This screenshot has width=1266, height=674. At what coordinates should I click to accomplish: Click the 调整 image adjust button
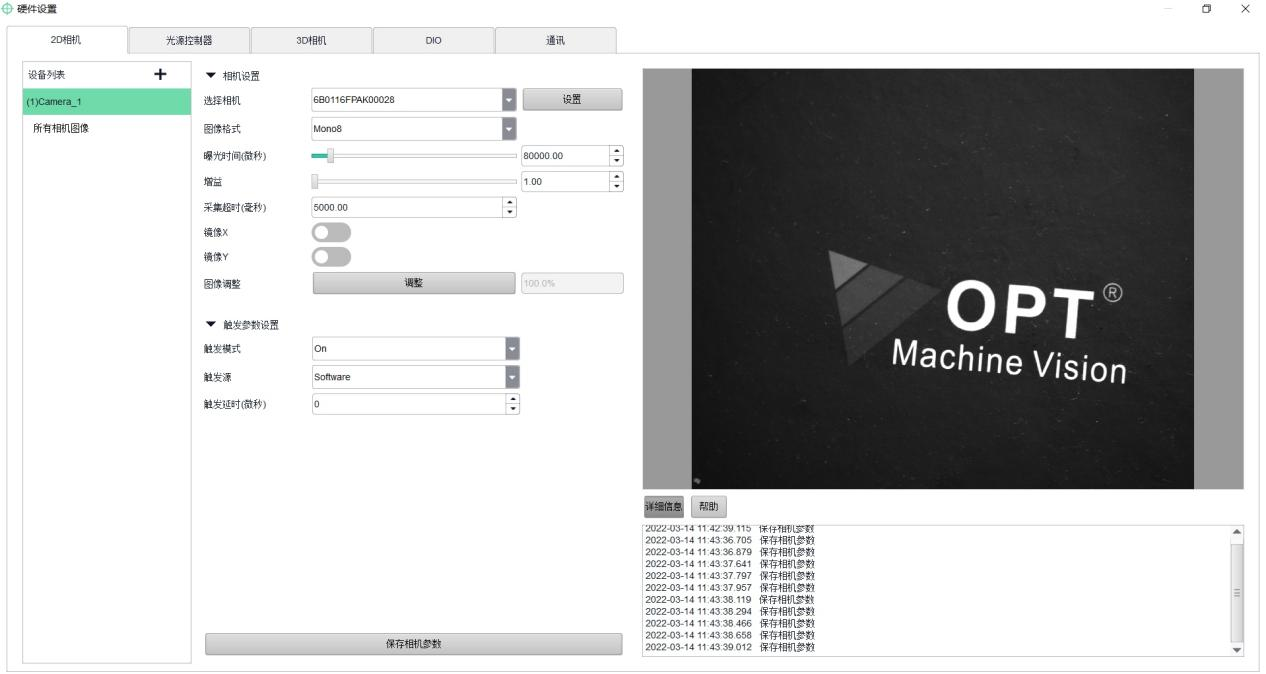413,283
